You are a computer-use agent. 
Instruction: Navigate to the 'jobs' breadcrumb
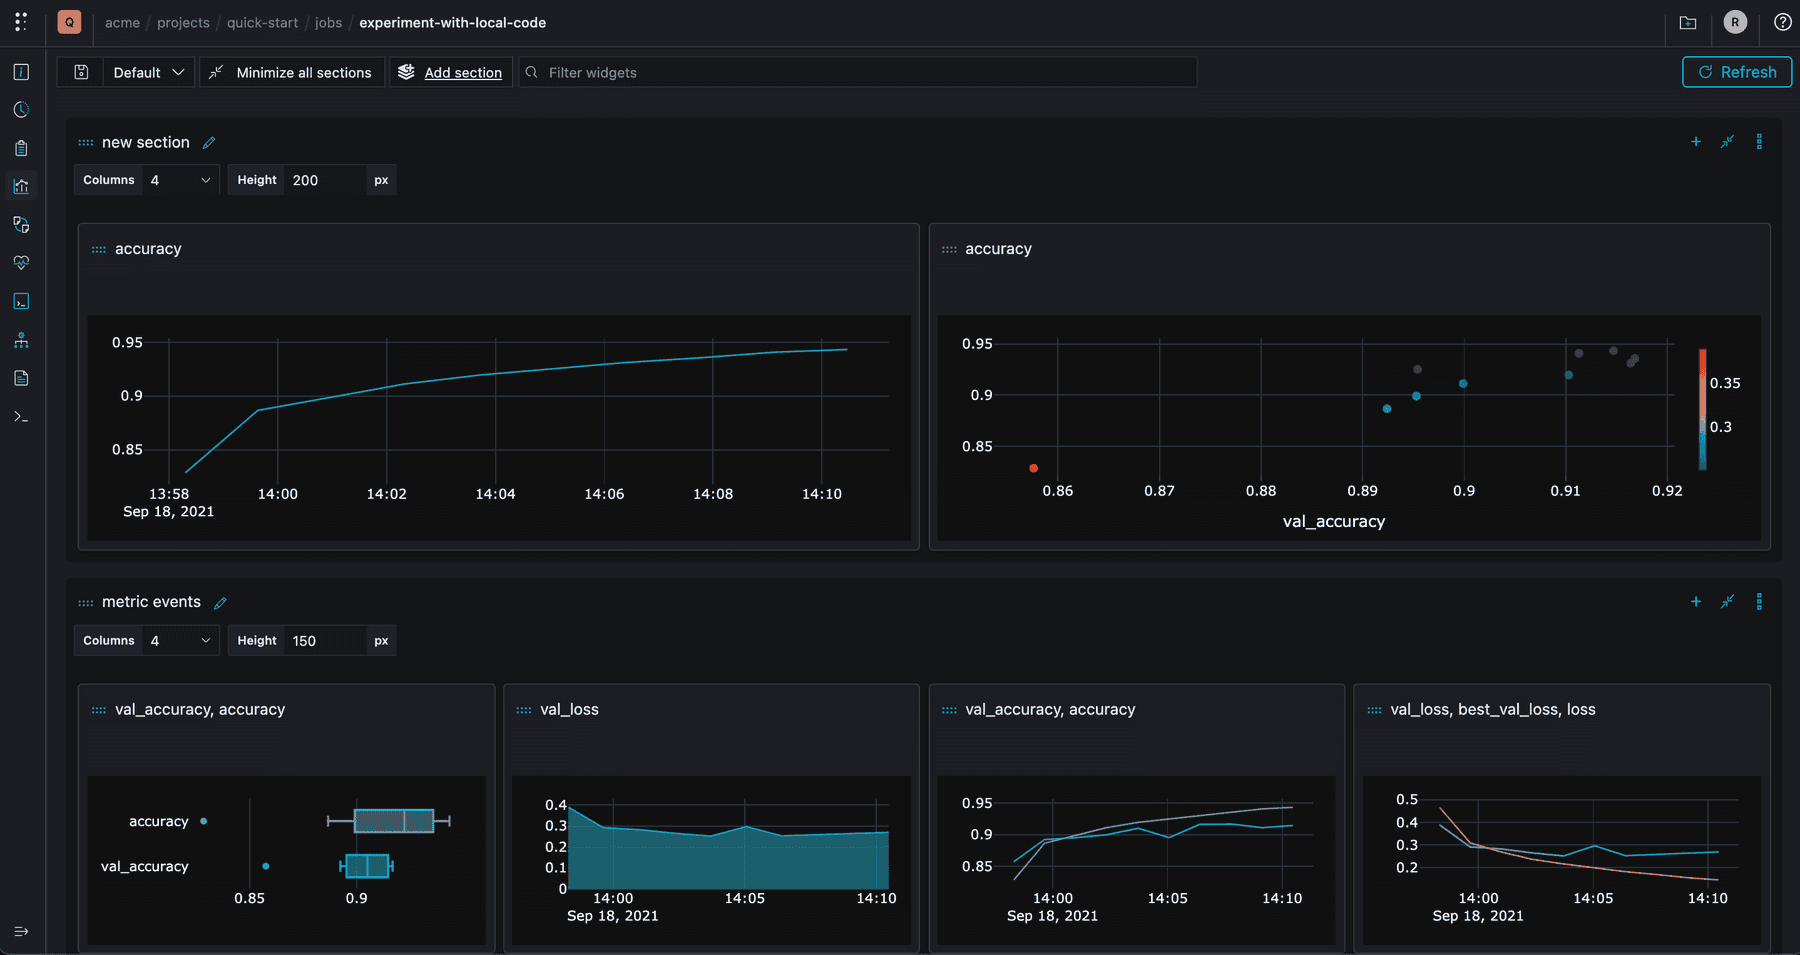[x=328, y=22]
